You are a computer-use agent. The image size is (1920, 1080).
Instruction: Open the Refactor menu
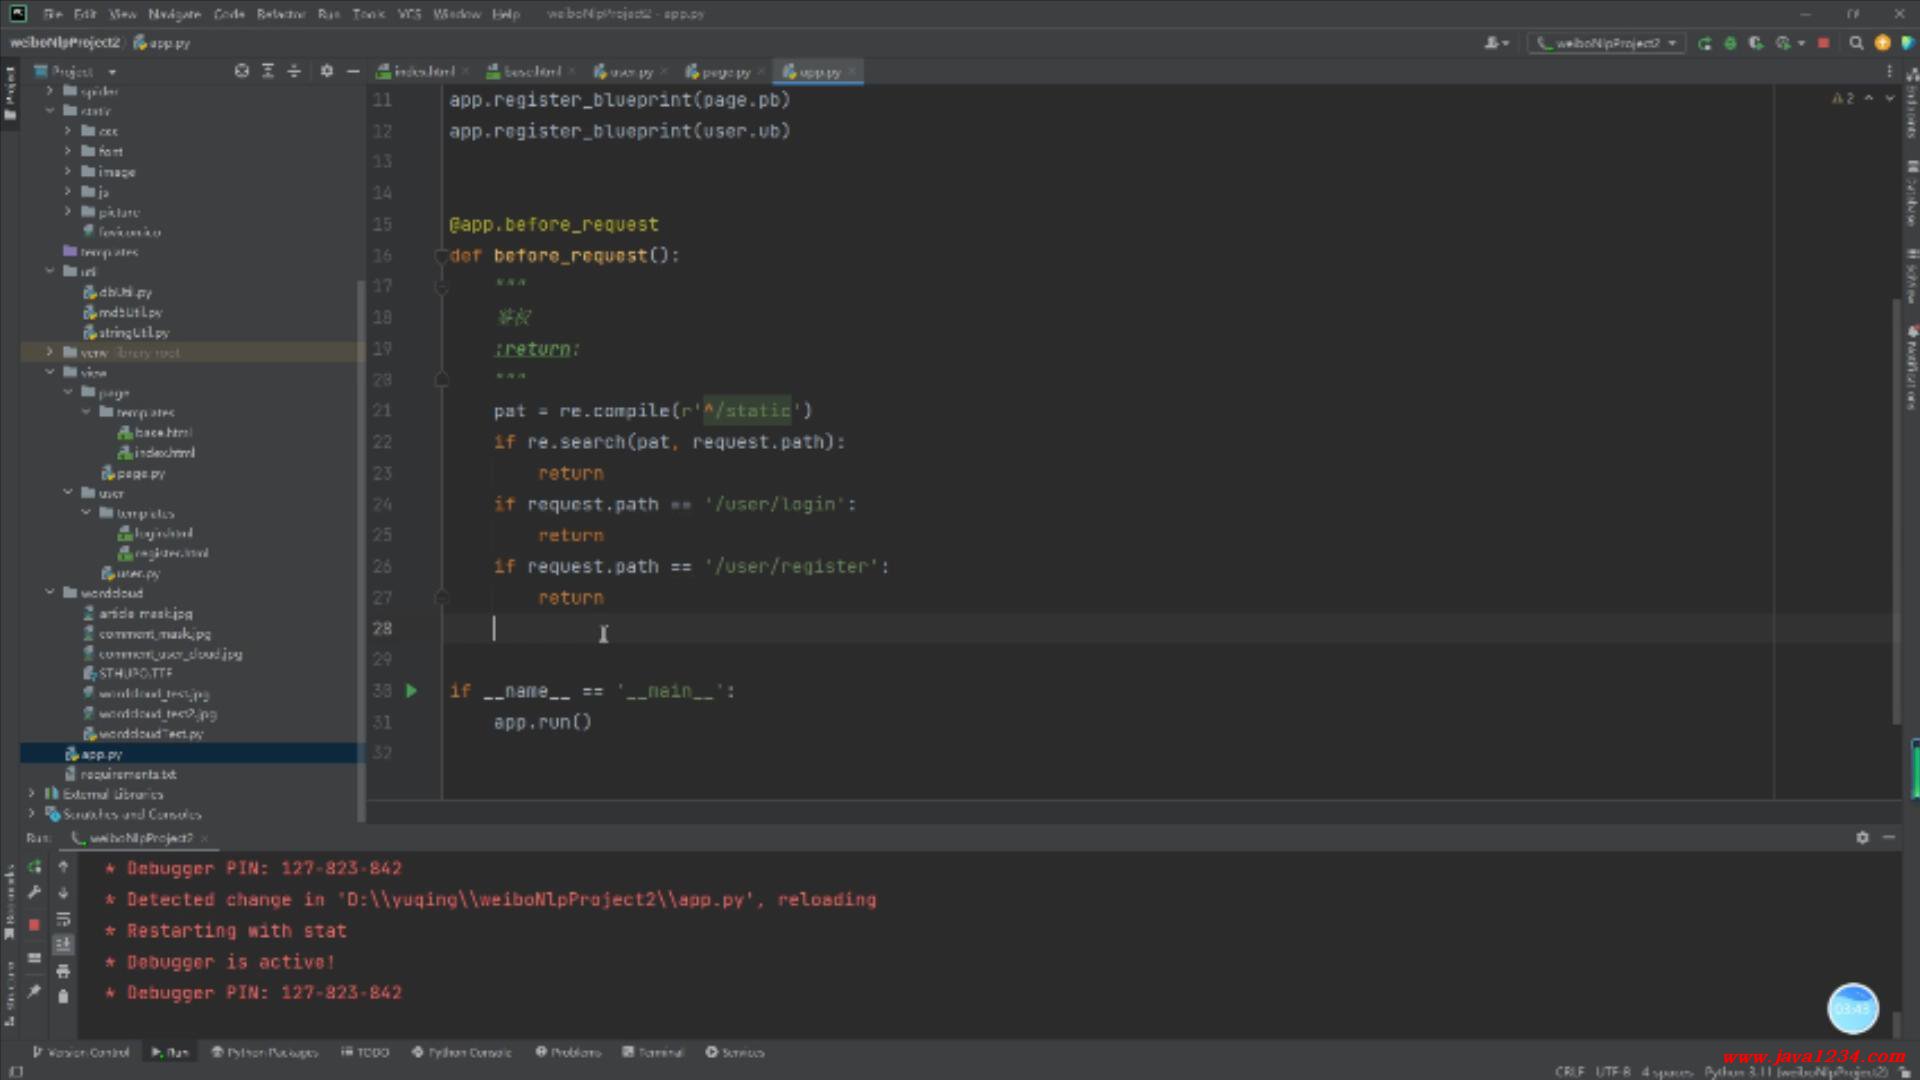[280, 14]
